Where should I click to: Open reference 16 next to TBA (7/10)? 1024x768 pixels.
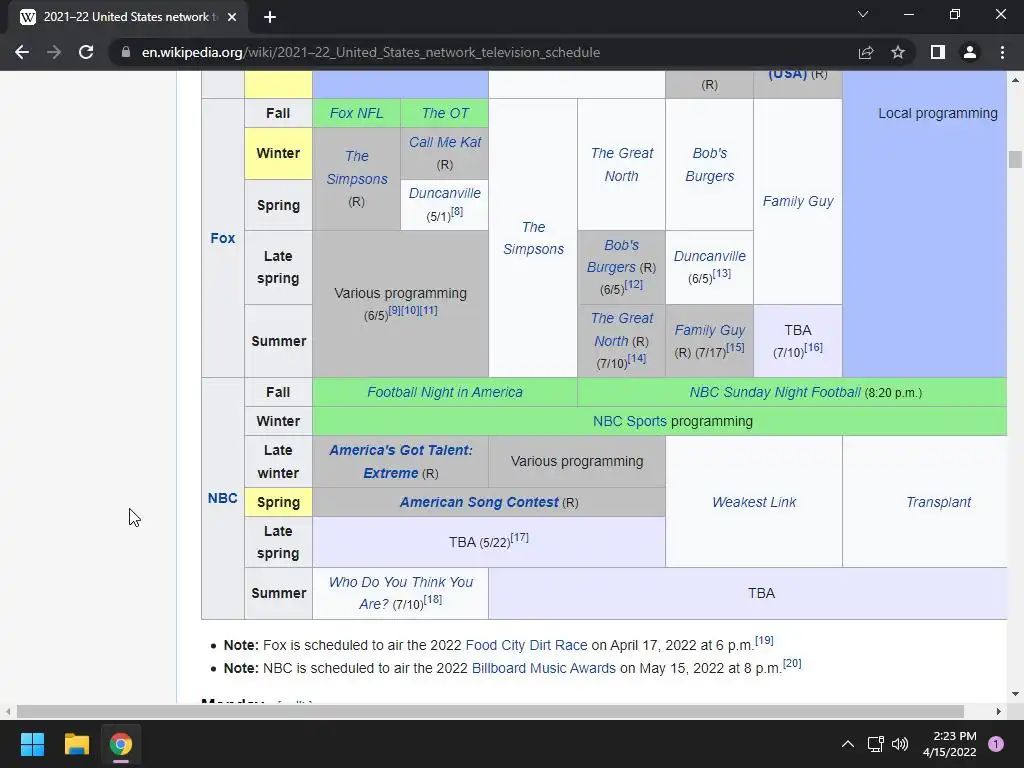[813, 347]
